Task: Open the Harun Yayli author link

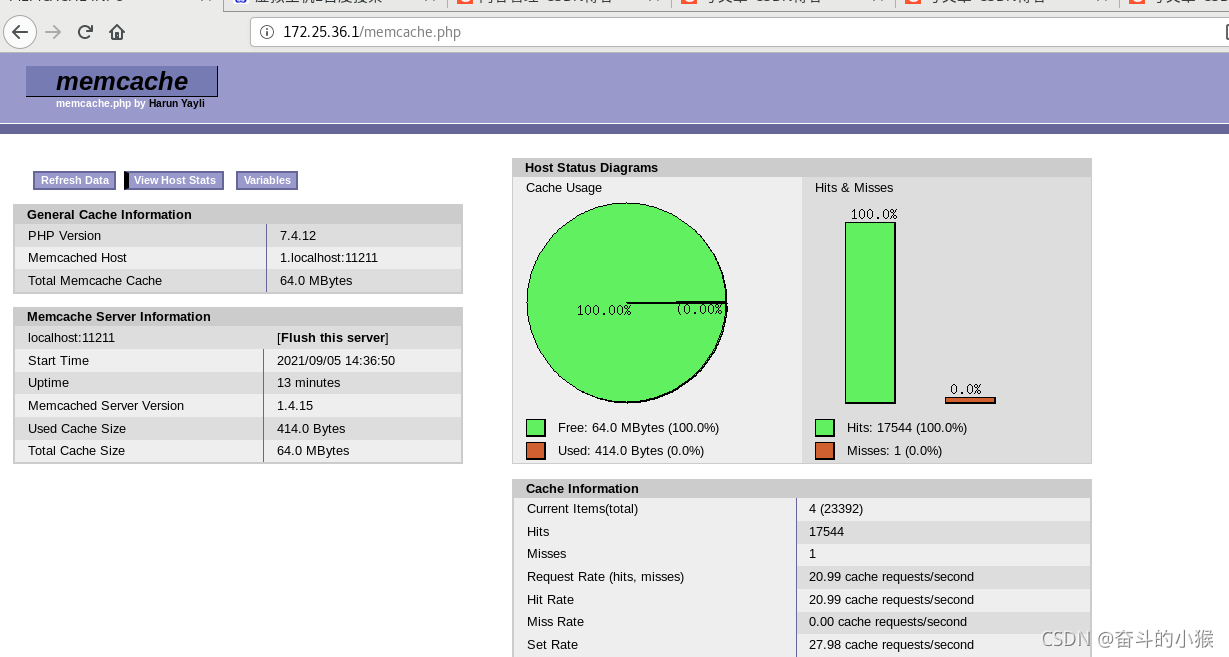Action: [x=176, y=103]
